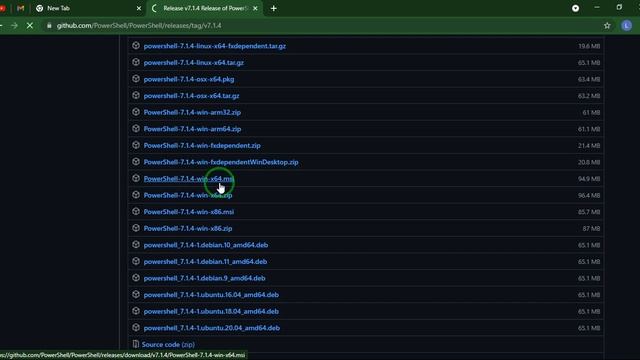Click the media control circle icon in title bar

[576, 8]
